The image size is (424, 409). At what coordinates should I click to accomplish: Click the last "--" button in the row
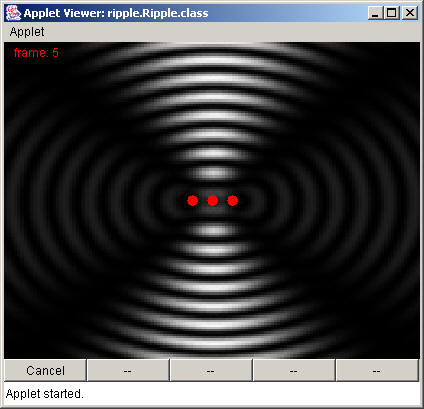377,370
